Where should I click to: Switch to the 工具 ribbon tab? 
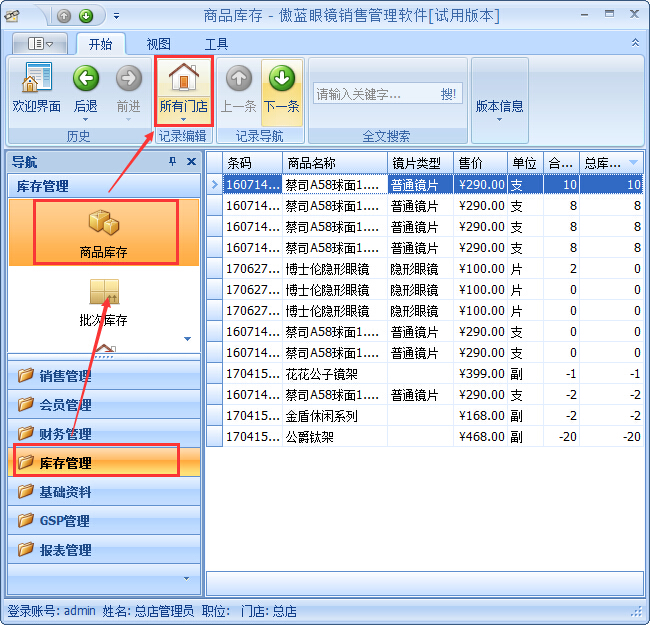pos(216,44)
